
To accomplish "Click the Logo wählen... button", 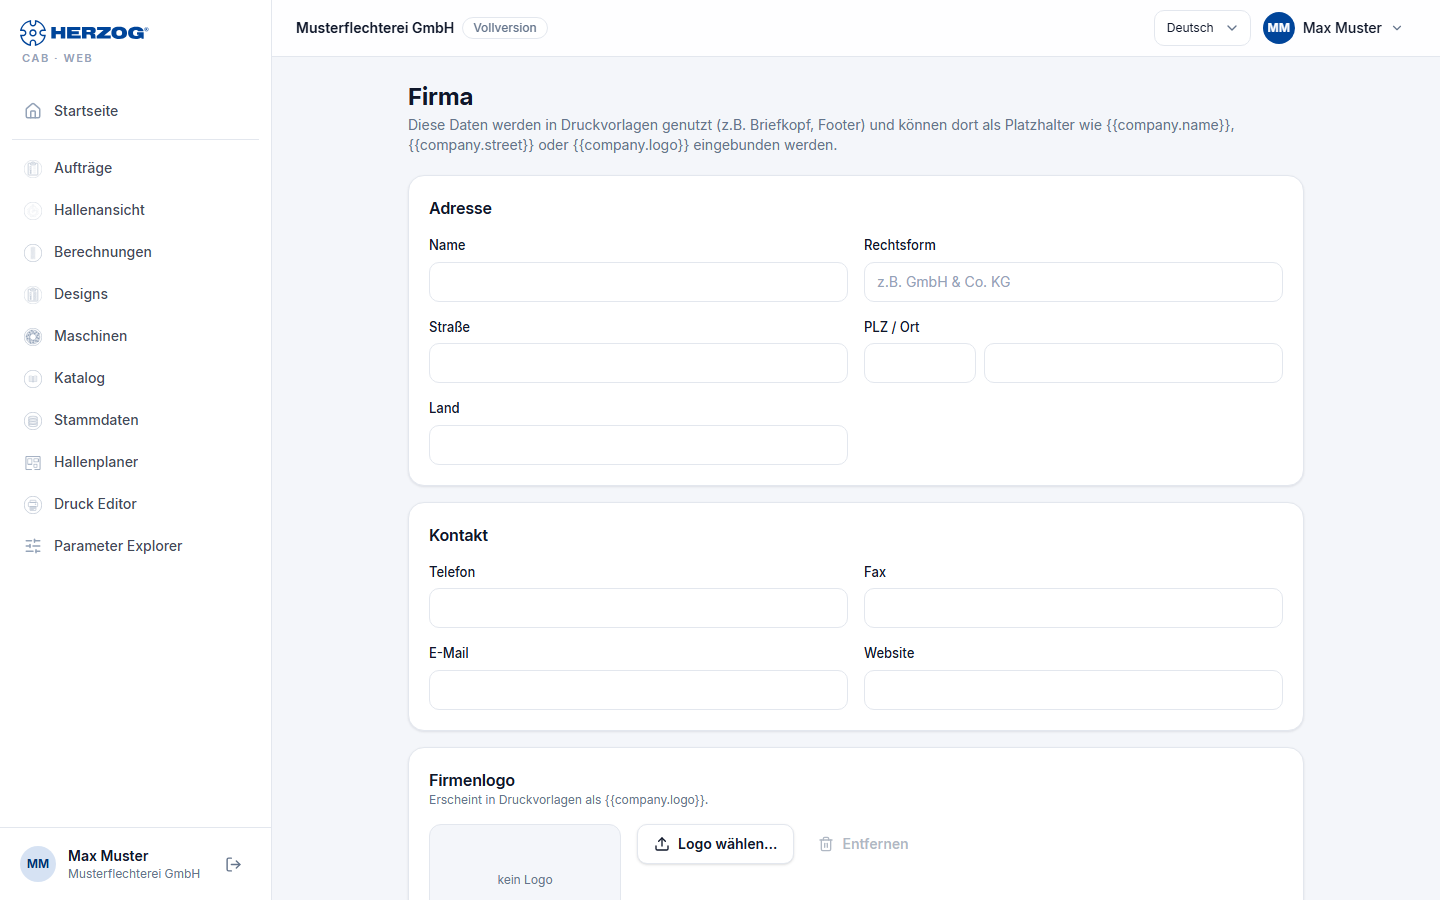I will tap(715, 844).
